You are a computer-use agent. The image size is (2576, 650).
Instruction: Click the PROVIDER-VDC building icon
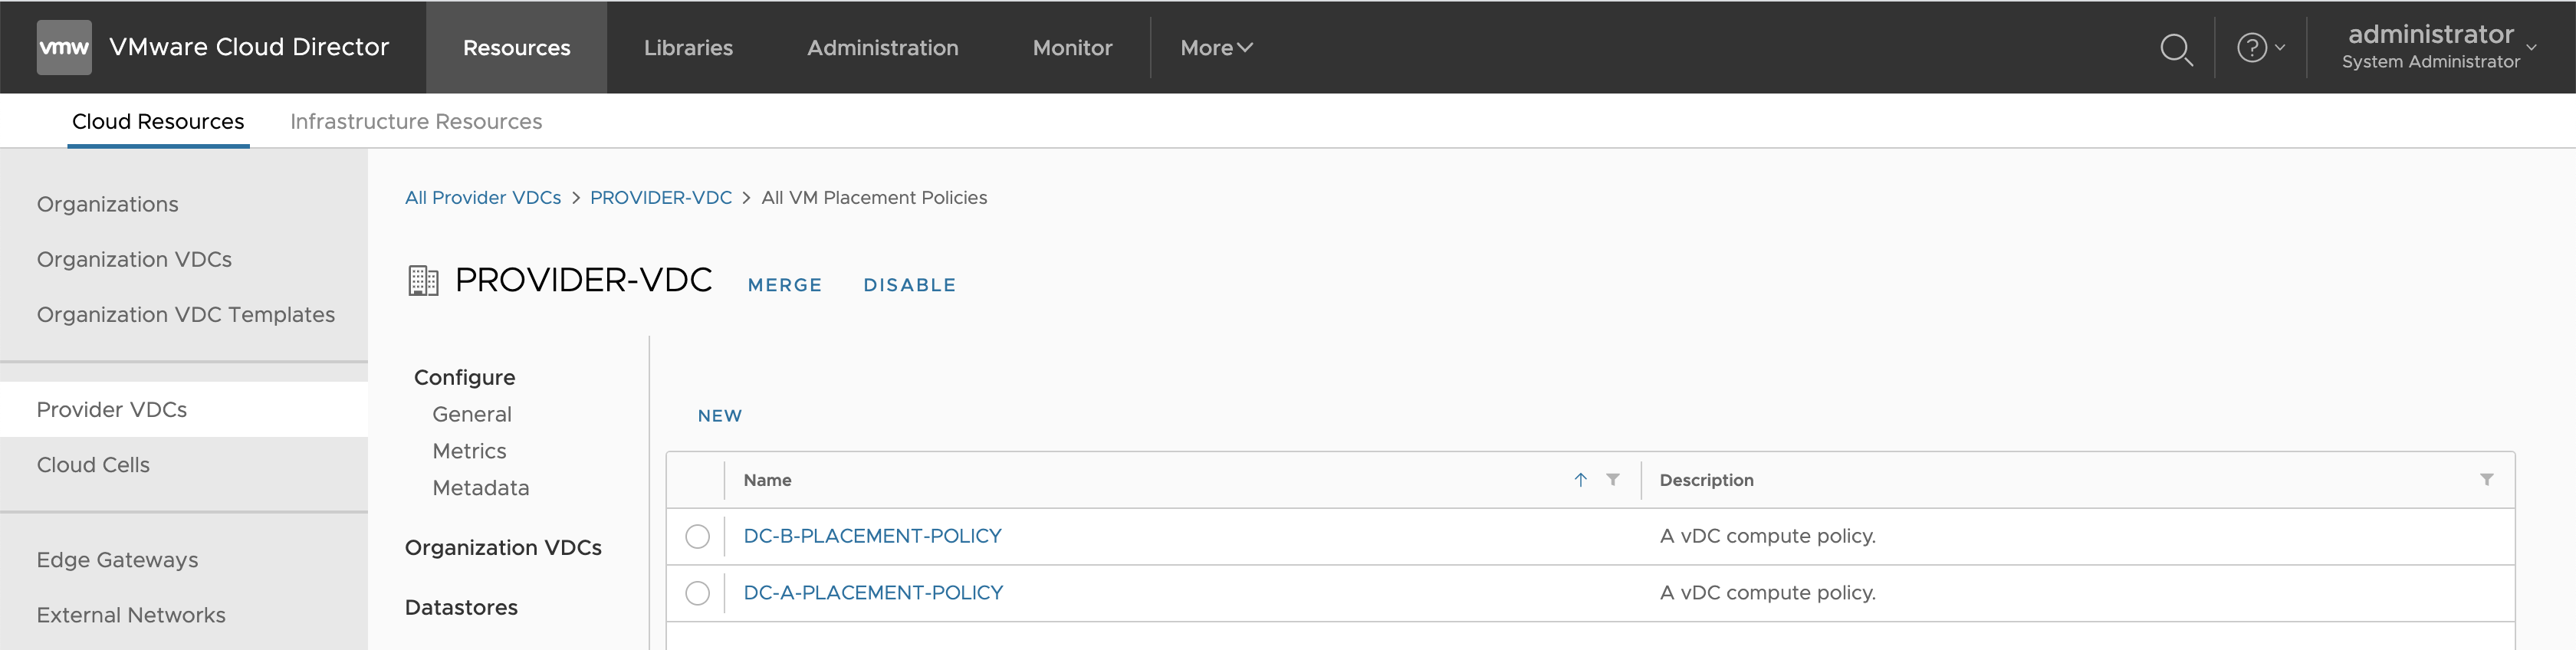click(423, 281)
